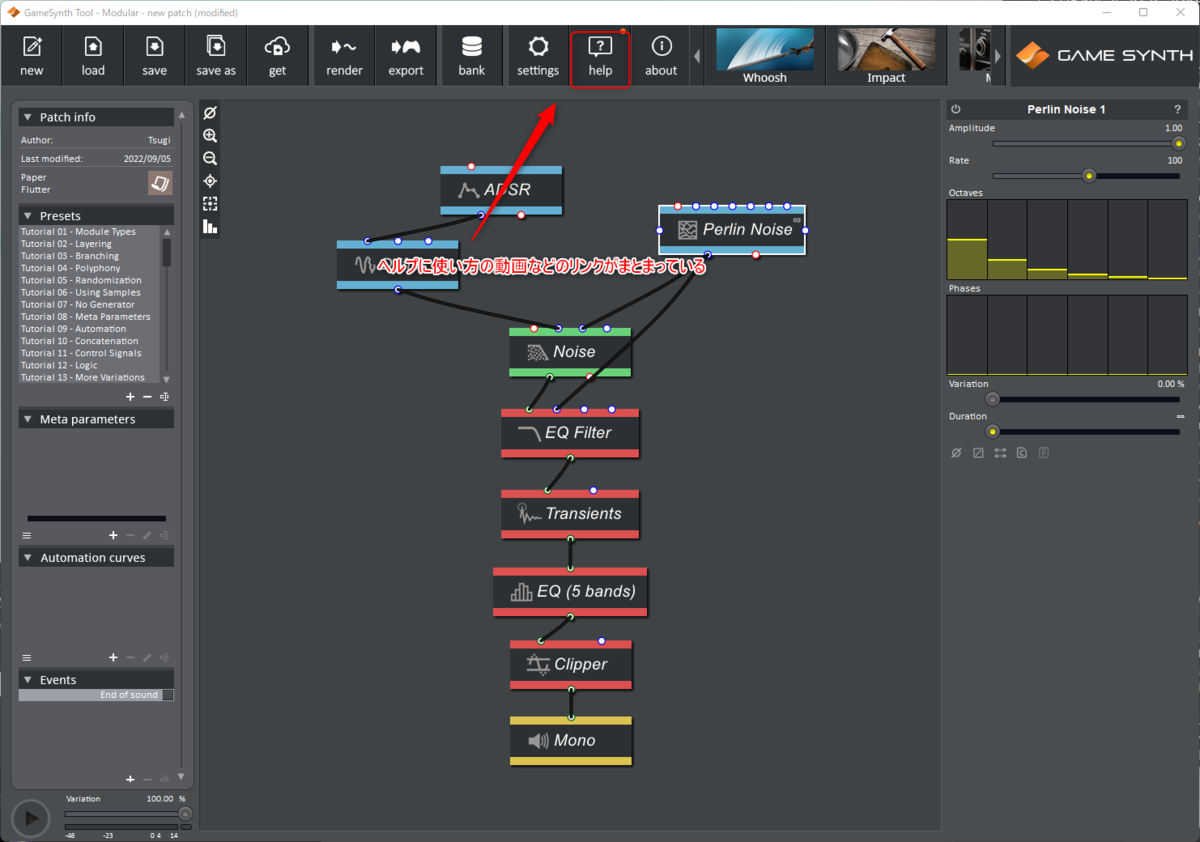Collapse the Meta parameters section
The width and height of the screenshot is (1200, 842).
pyautogui.click(x=27, y=419)
